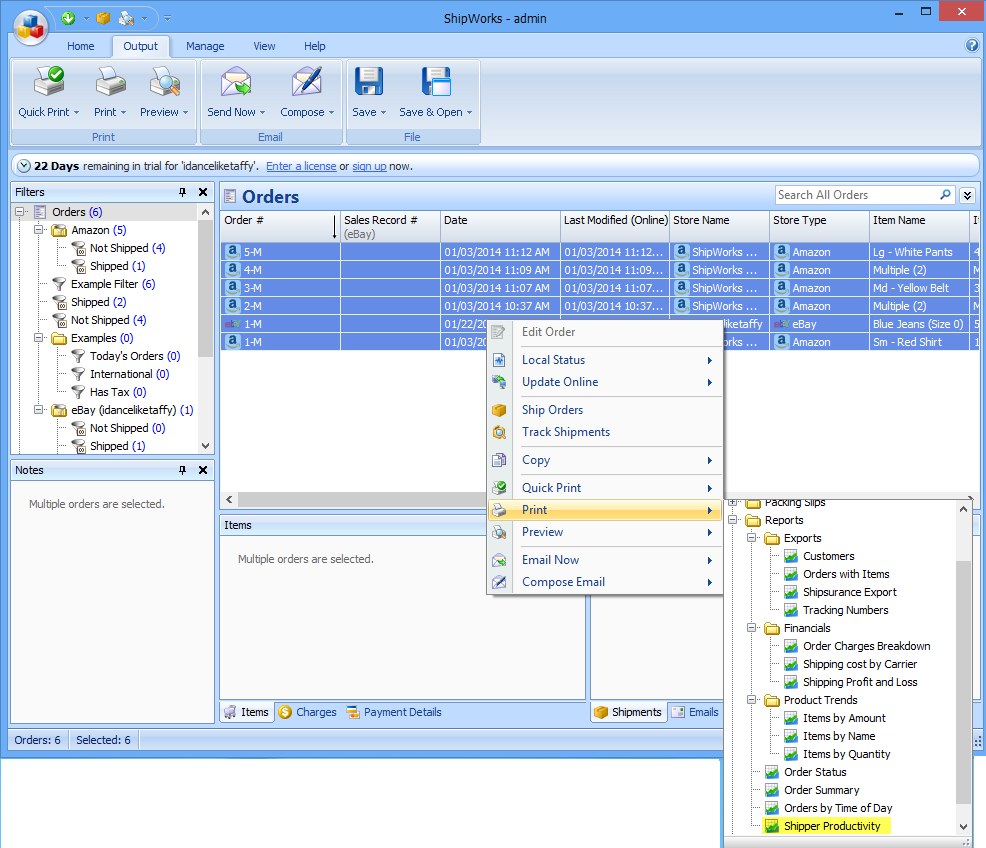Switch to the Manage ribbon tab
The width and height of the screenshot is (986, 848).
pos(204,46)
